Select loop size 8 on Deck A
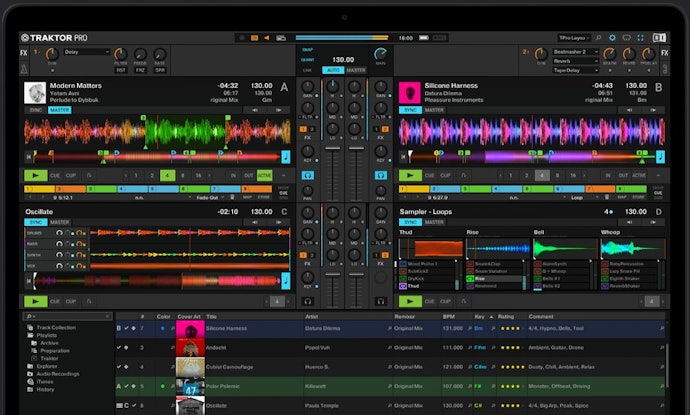Screen dimensions: 690x415 tap(183, 176)
